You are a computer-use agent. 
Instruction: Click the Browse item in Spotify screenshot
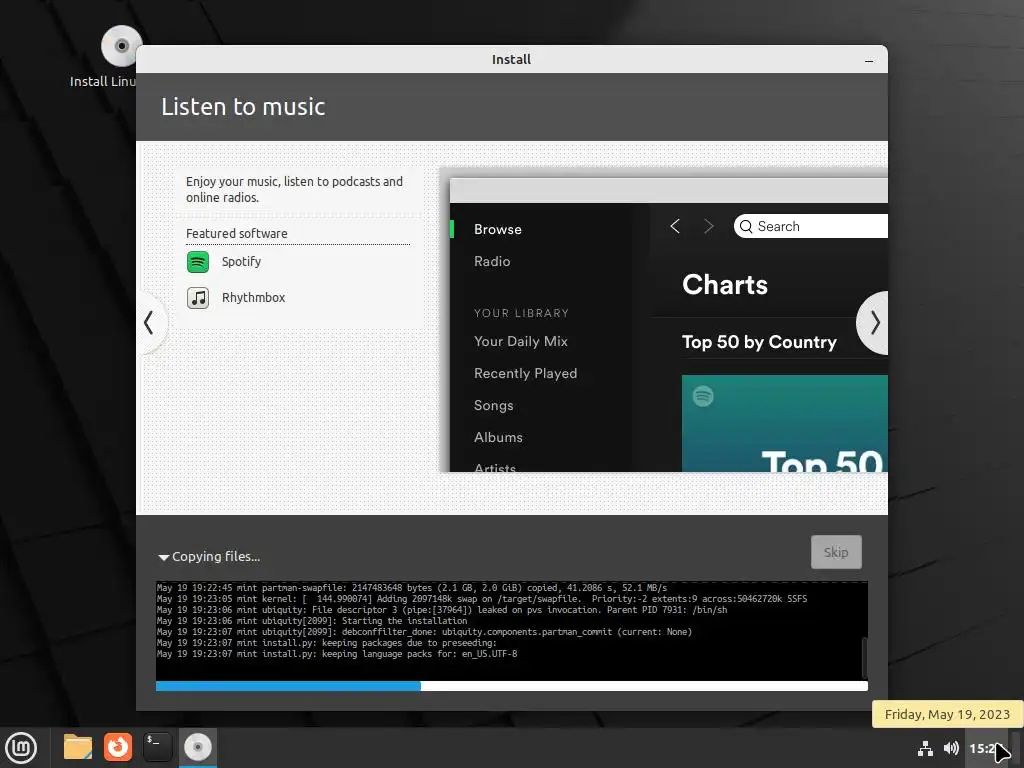click(498, 229)
